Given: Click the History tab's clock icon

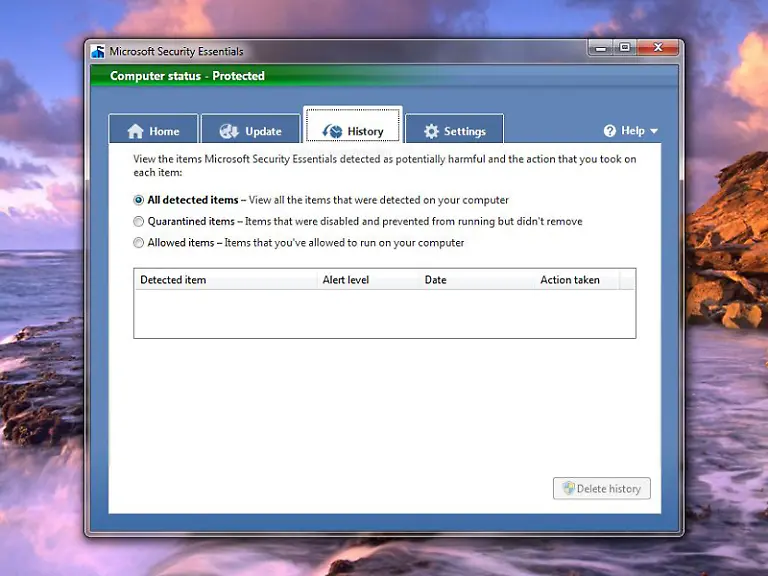Looking at the screenshot, I should pyautogui.click(x=332, y=131).
